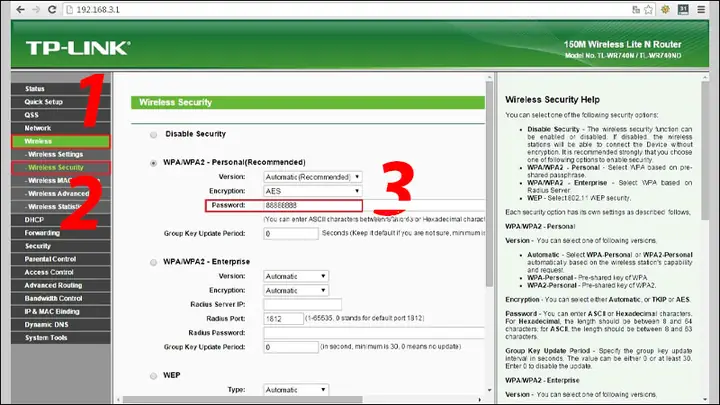Bookmark page with the star icon
Viewport: 720px width, 405px height.
648,10
